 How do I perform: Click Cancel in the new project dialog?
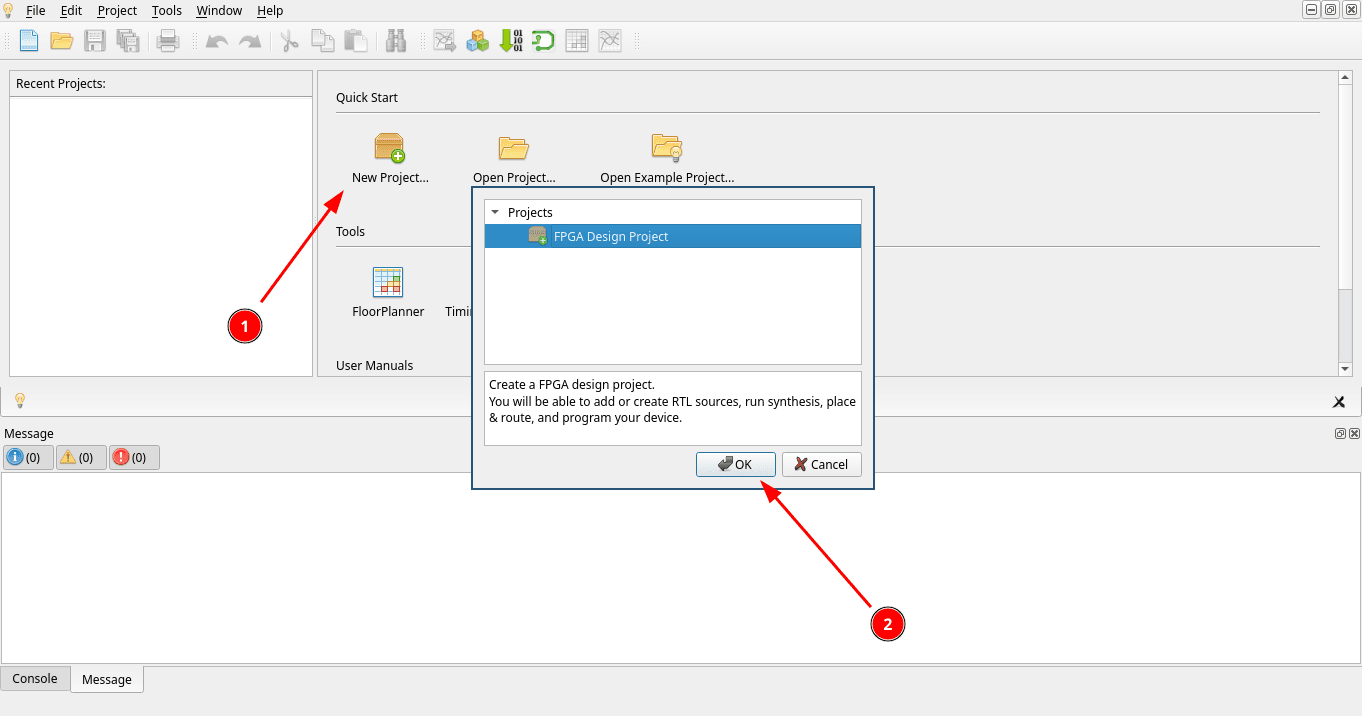point(822,464)
